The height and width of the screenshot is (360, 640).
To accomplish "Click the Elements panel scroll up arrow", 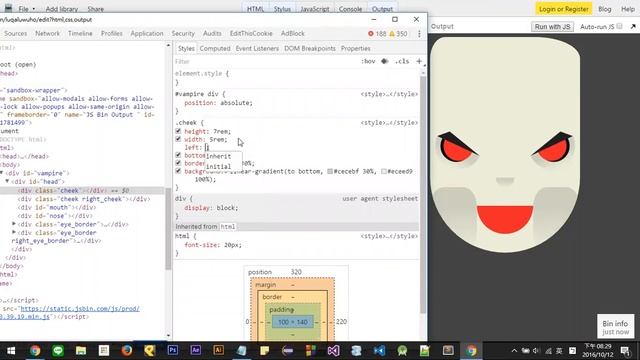I will pos(168,45).
